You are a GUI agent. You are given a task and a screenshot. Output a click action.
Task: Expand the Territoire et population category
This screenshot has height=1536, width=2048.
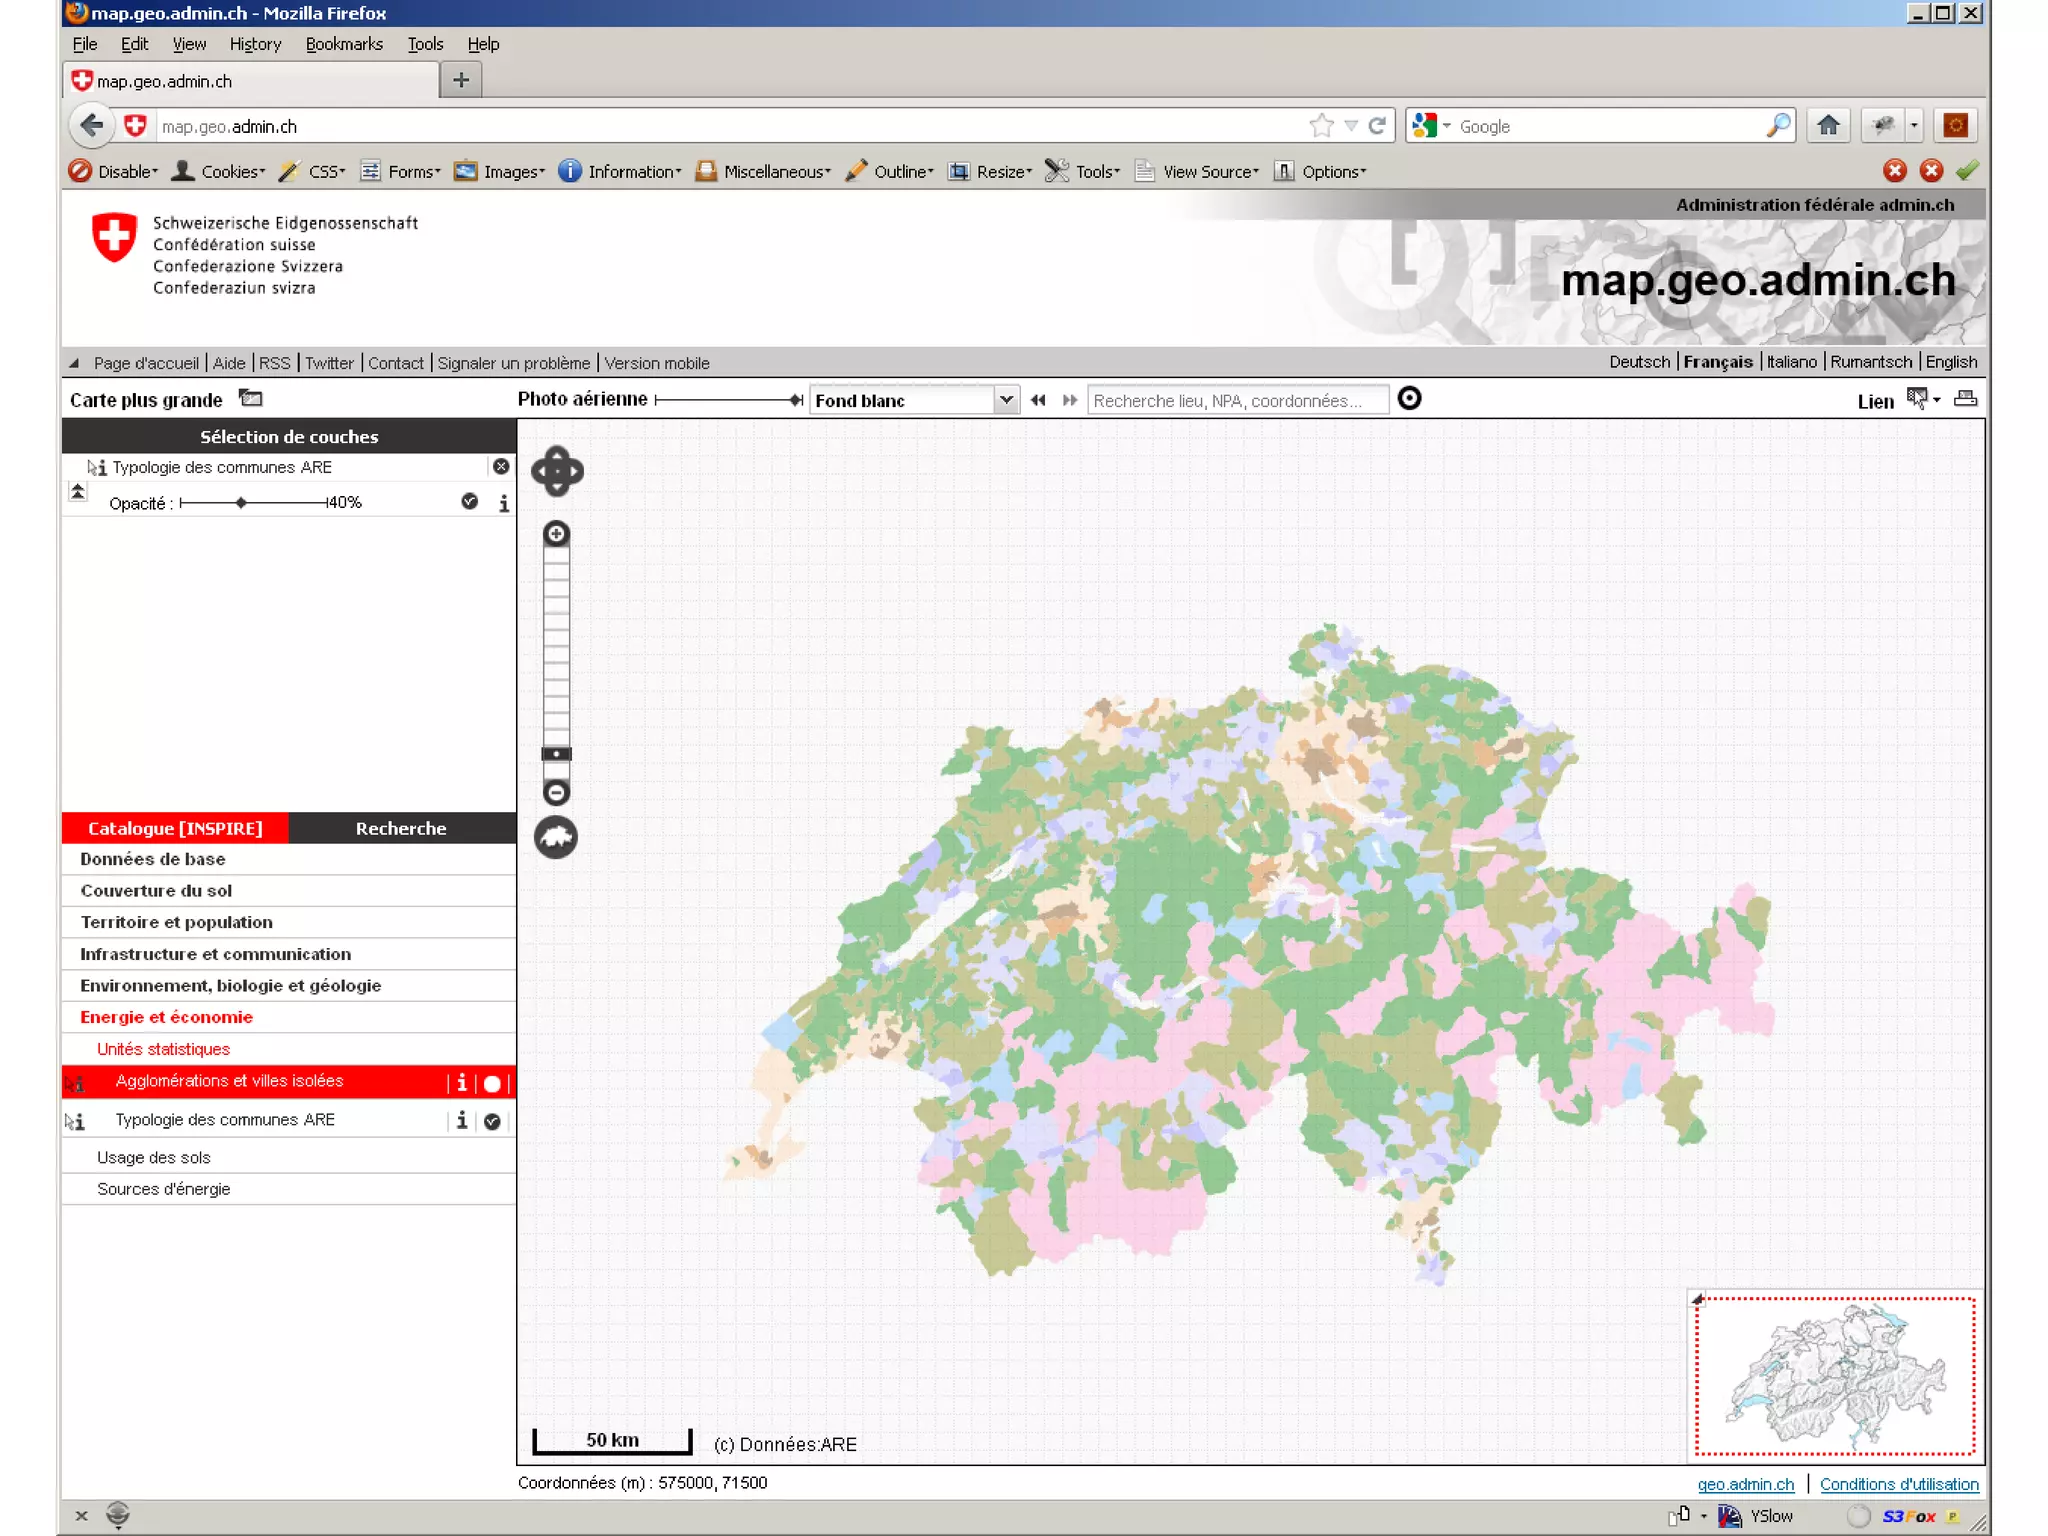coord(176,922)
